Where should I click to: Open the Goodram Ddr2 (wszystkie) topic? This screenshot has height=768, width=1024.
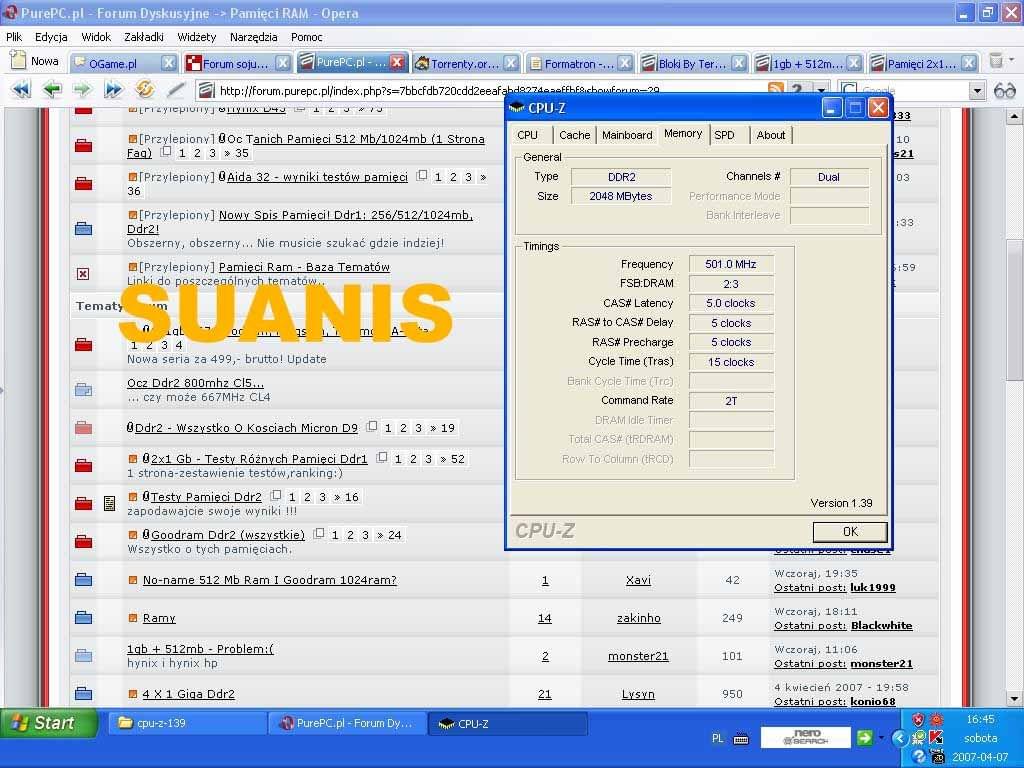coord(228,535)
